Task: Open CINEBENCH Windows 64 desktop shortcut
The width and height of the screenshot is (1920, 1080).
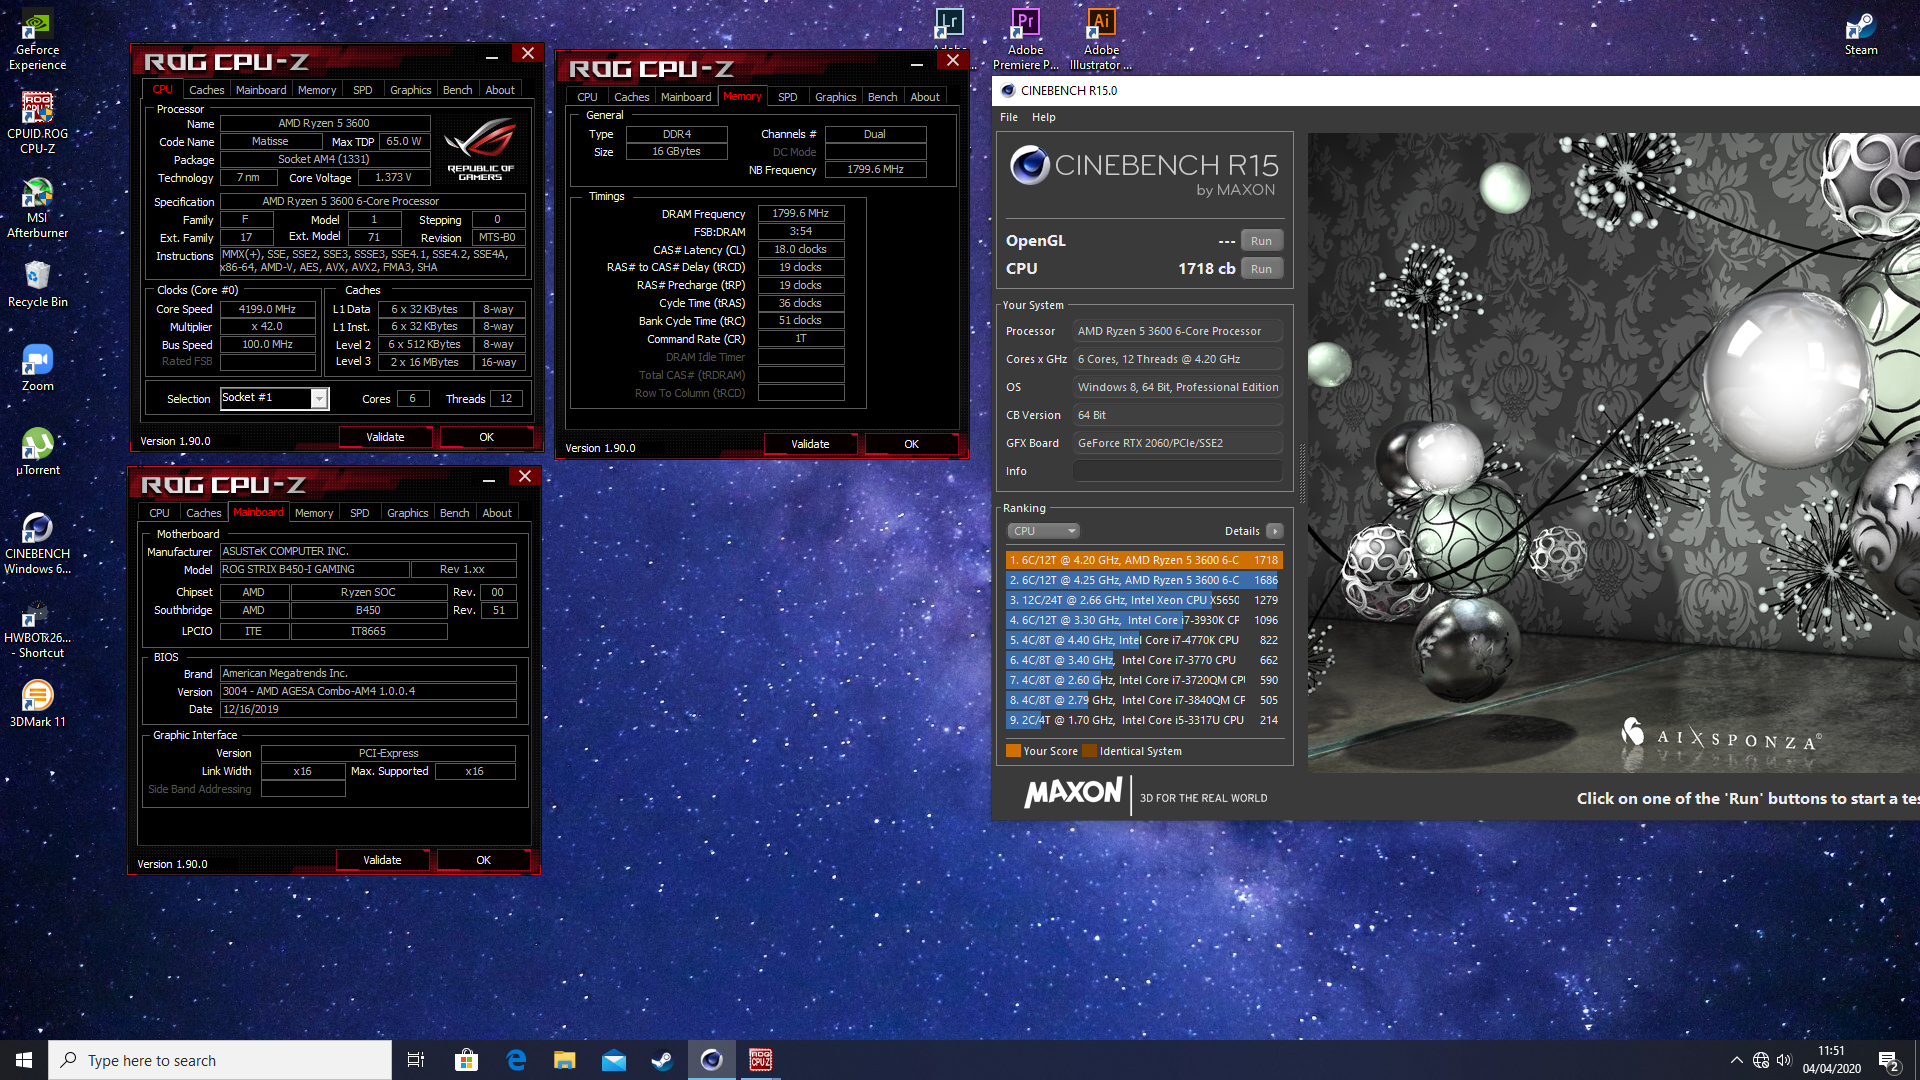Action: point(37,543)
